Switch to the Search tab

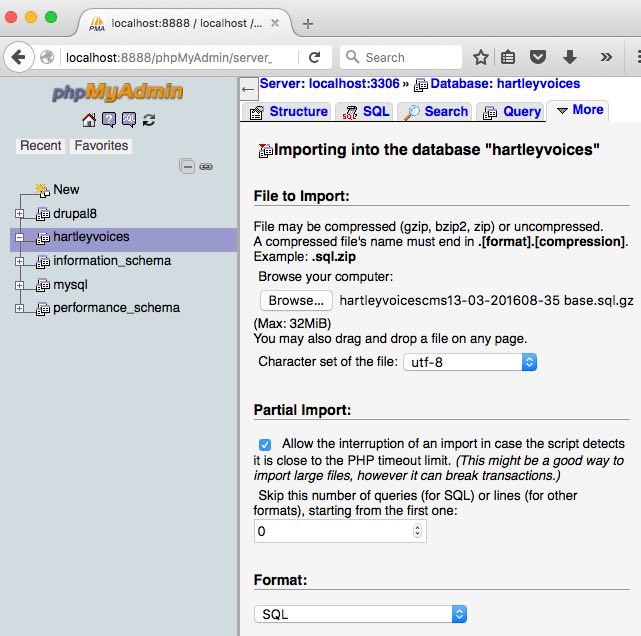435,112
